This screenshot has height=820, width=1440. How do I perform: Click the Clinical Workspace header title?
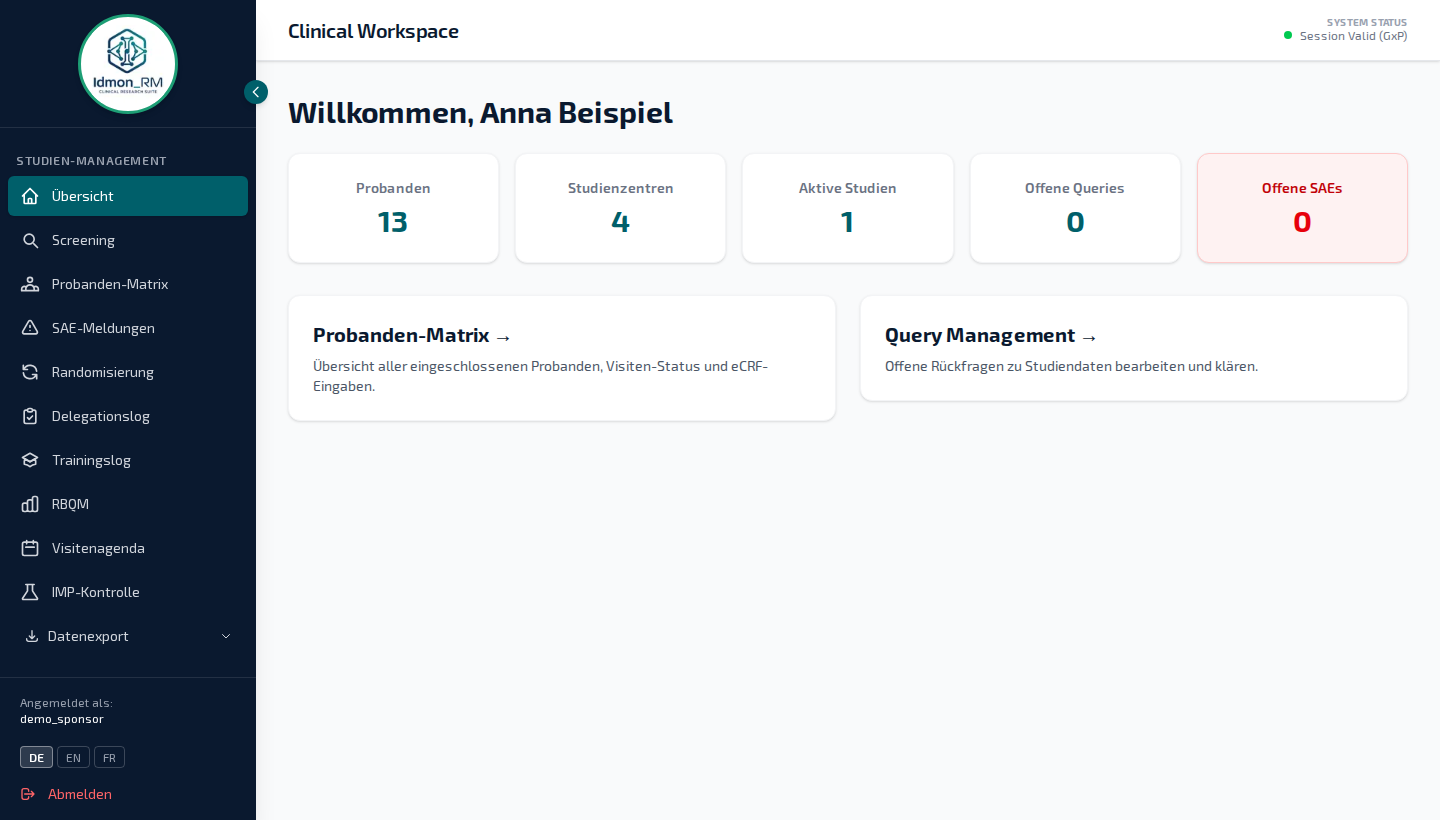373,31
